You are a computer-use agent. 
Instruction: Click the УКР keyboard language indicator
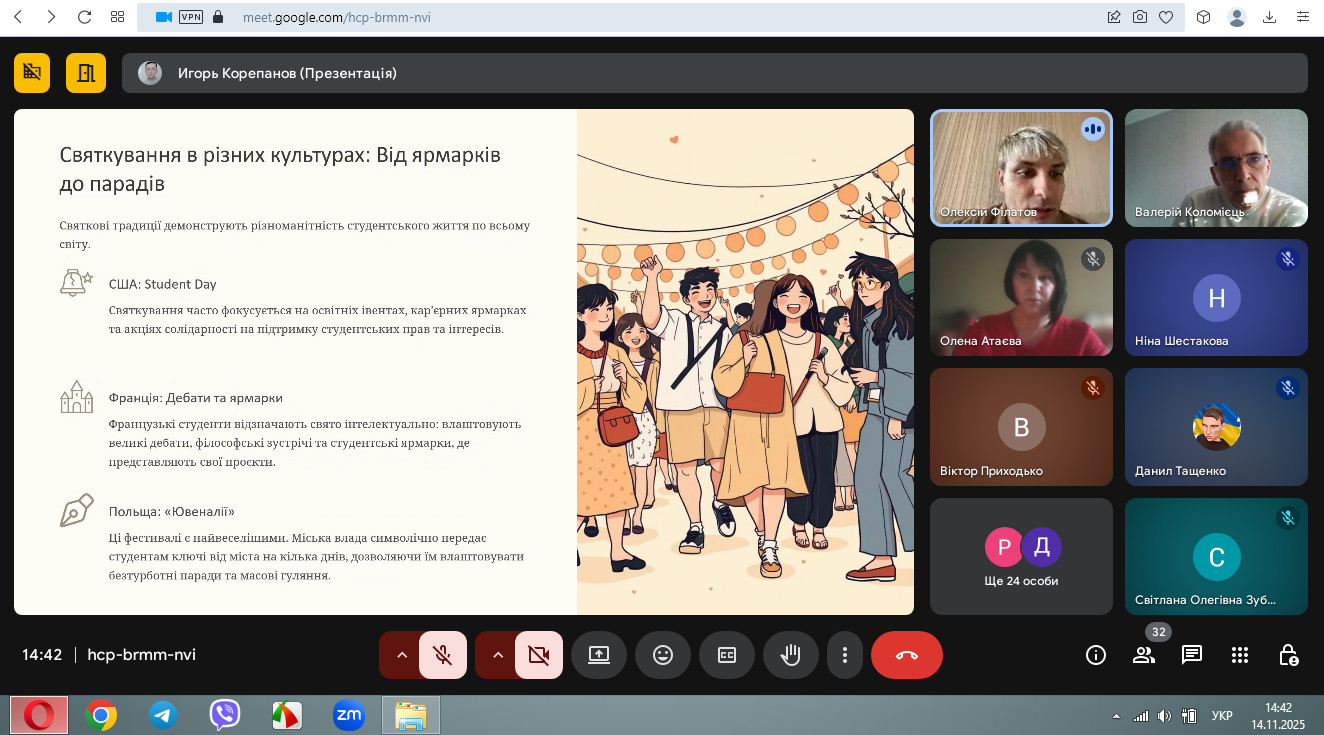[1221, 716]
